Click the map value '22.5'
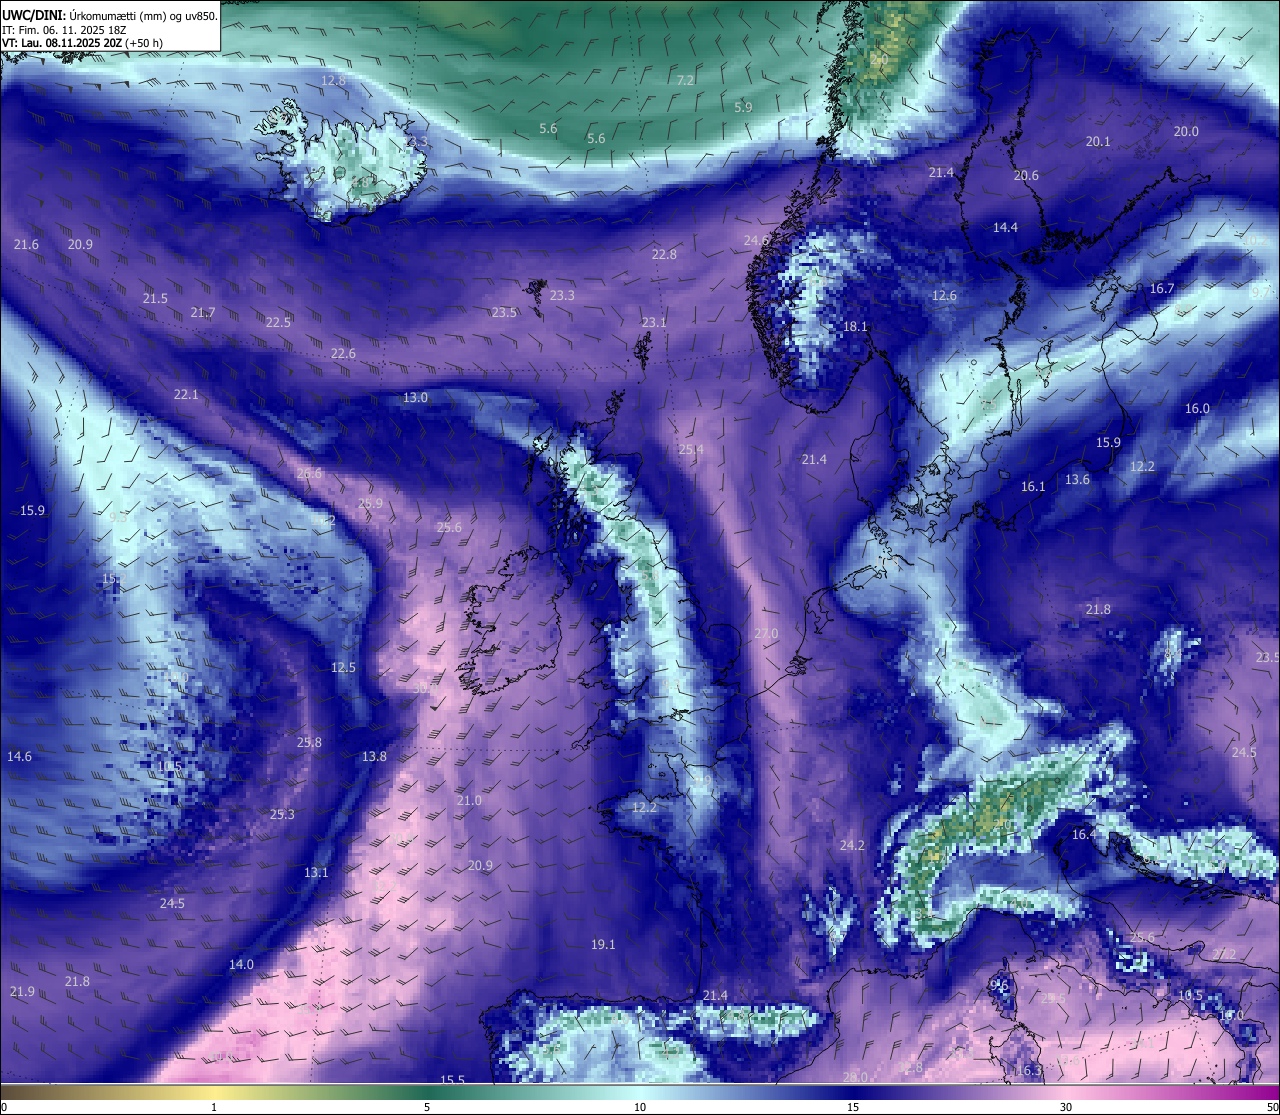This screenshot has width=1280, height=1115. pyautogui.click(x=278, y=323)
